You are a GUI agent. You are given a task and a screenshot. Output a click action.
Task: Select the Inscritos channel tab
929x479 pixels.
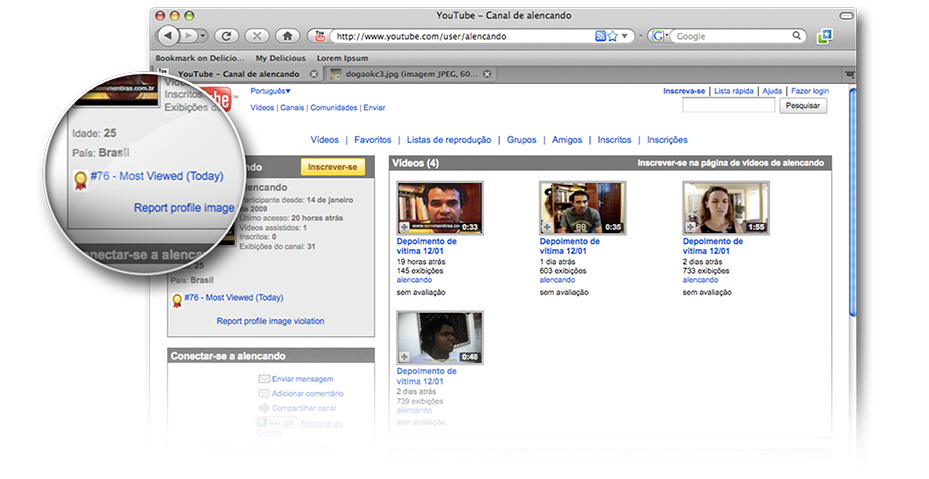[614, 140]
